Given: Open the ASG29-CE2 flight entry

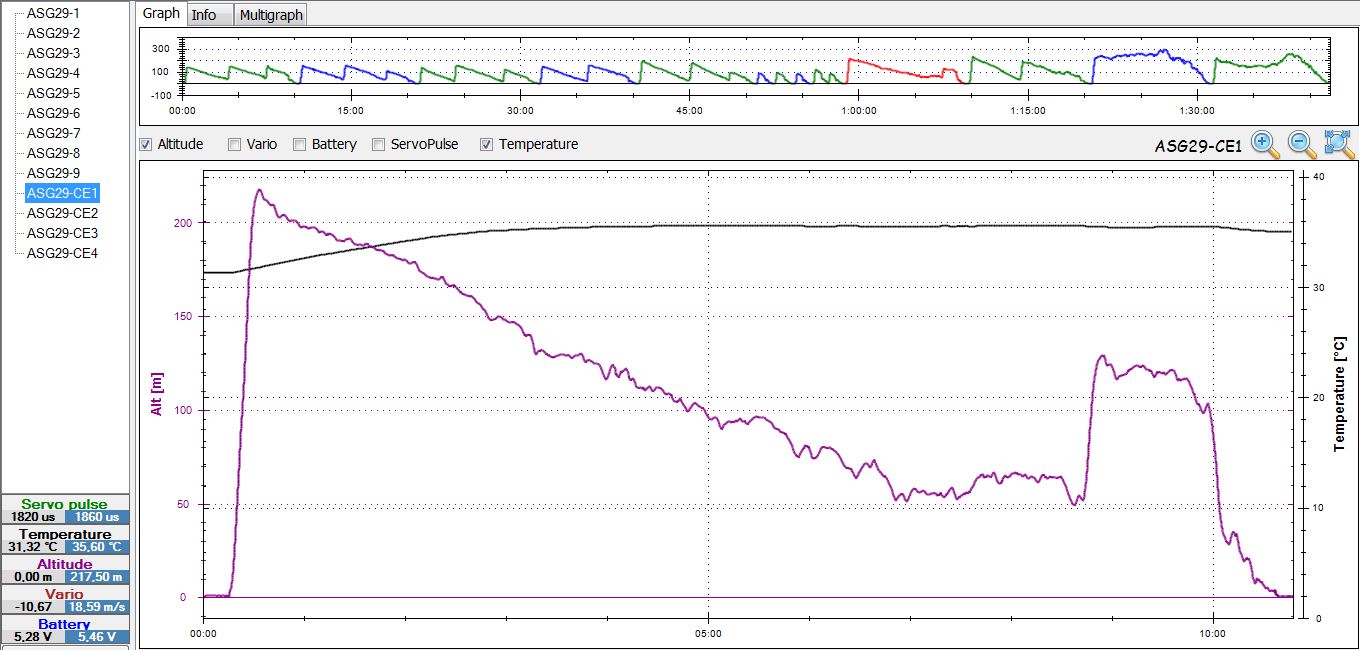Looking at the screenshot, I should click(x=62, y=213).
